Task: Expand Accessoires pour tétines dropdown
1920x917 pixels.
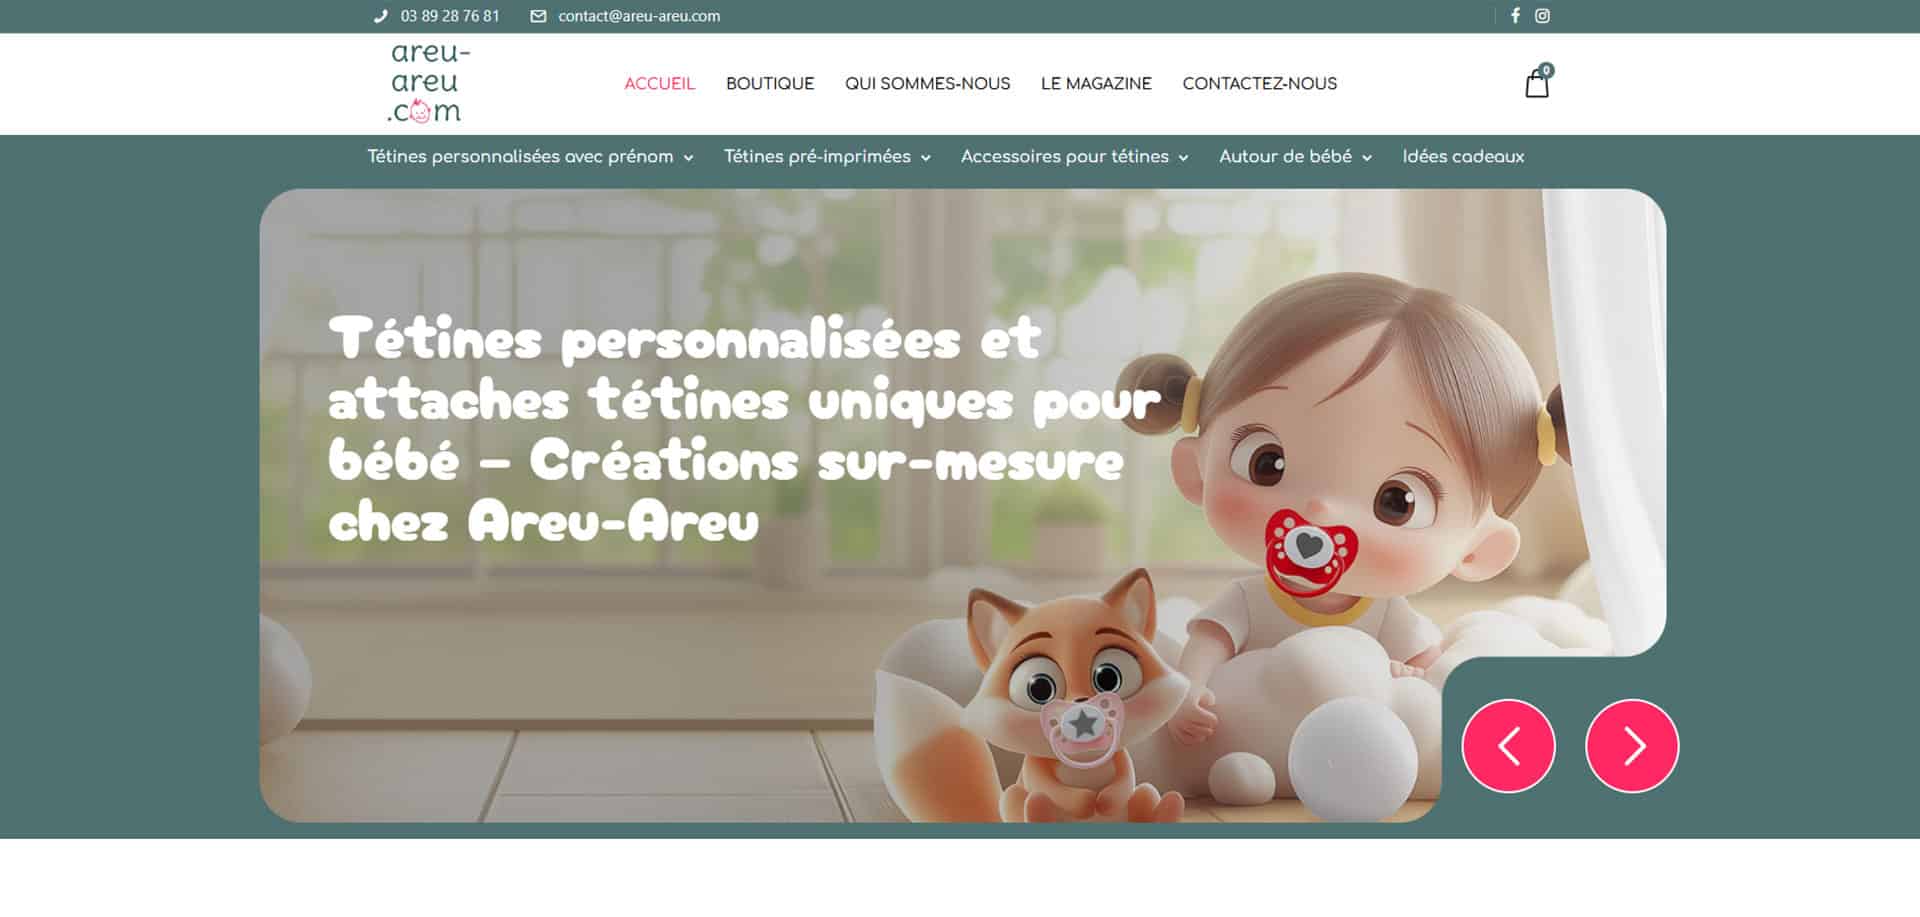Action: (x=1074, y=157)
